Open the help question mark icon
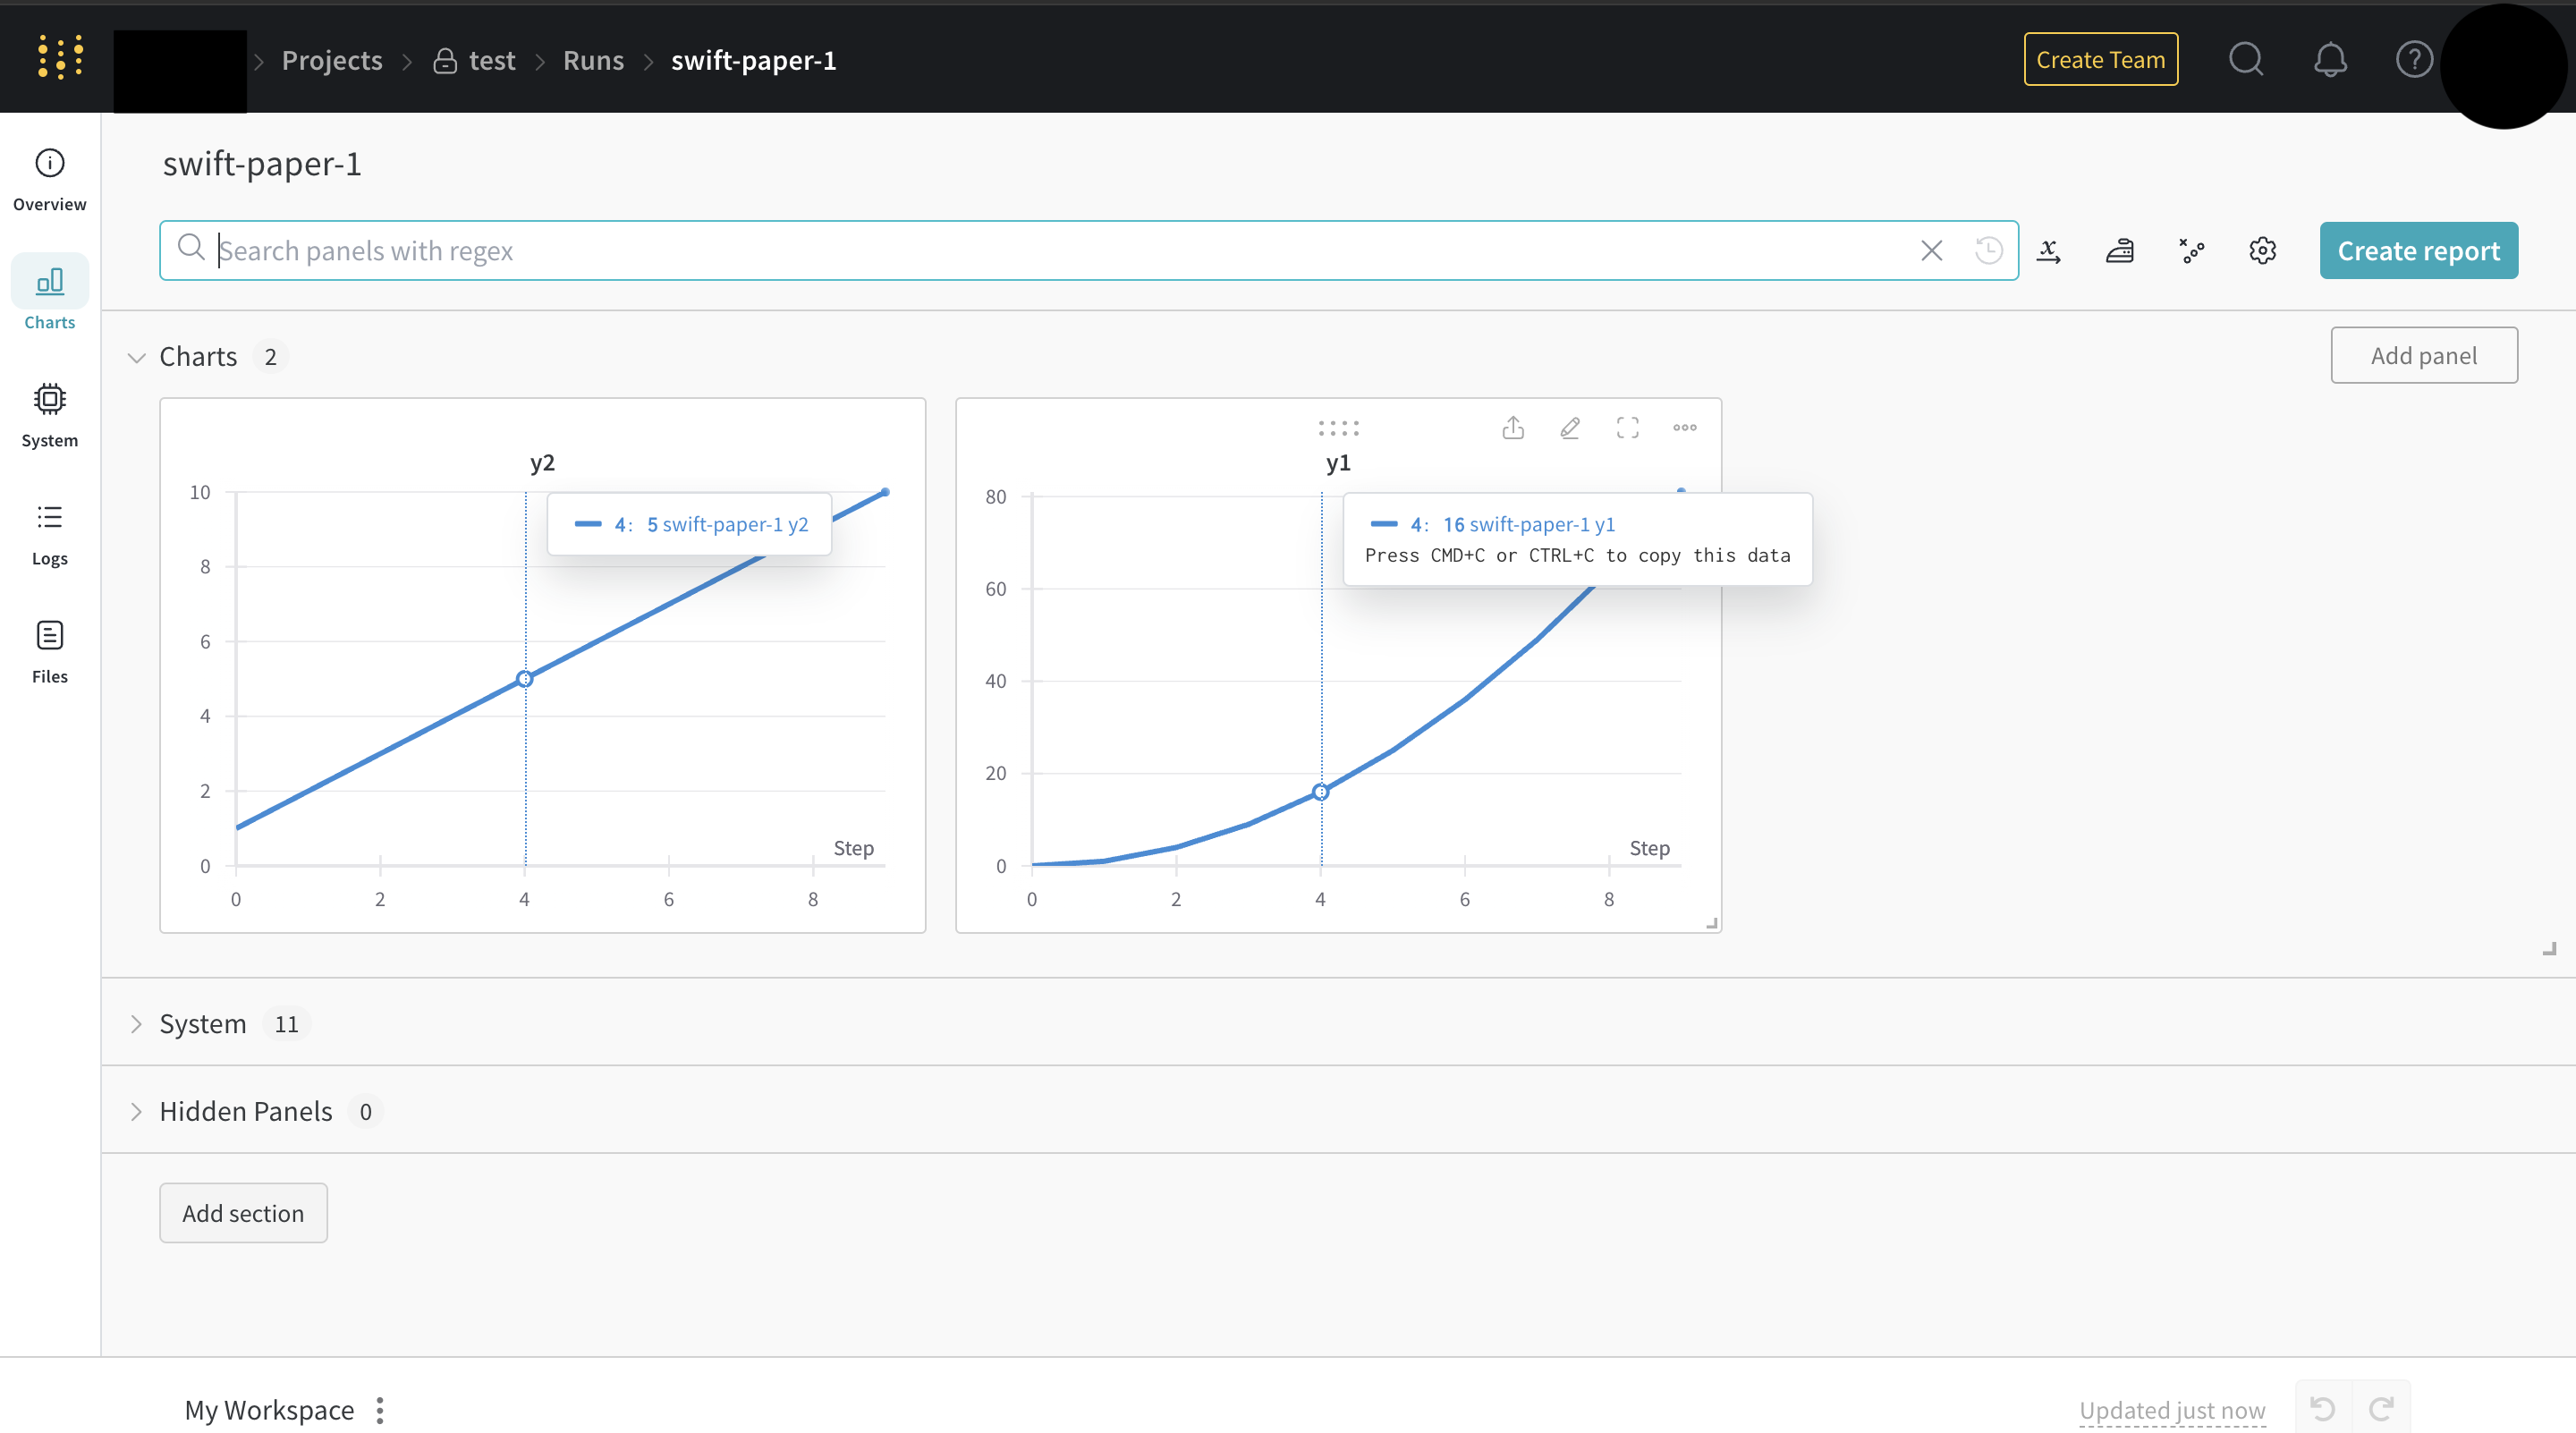2576x1433 pixels. click(x=2413, y=60)
